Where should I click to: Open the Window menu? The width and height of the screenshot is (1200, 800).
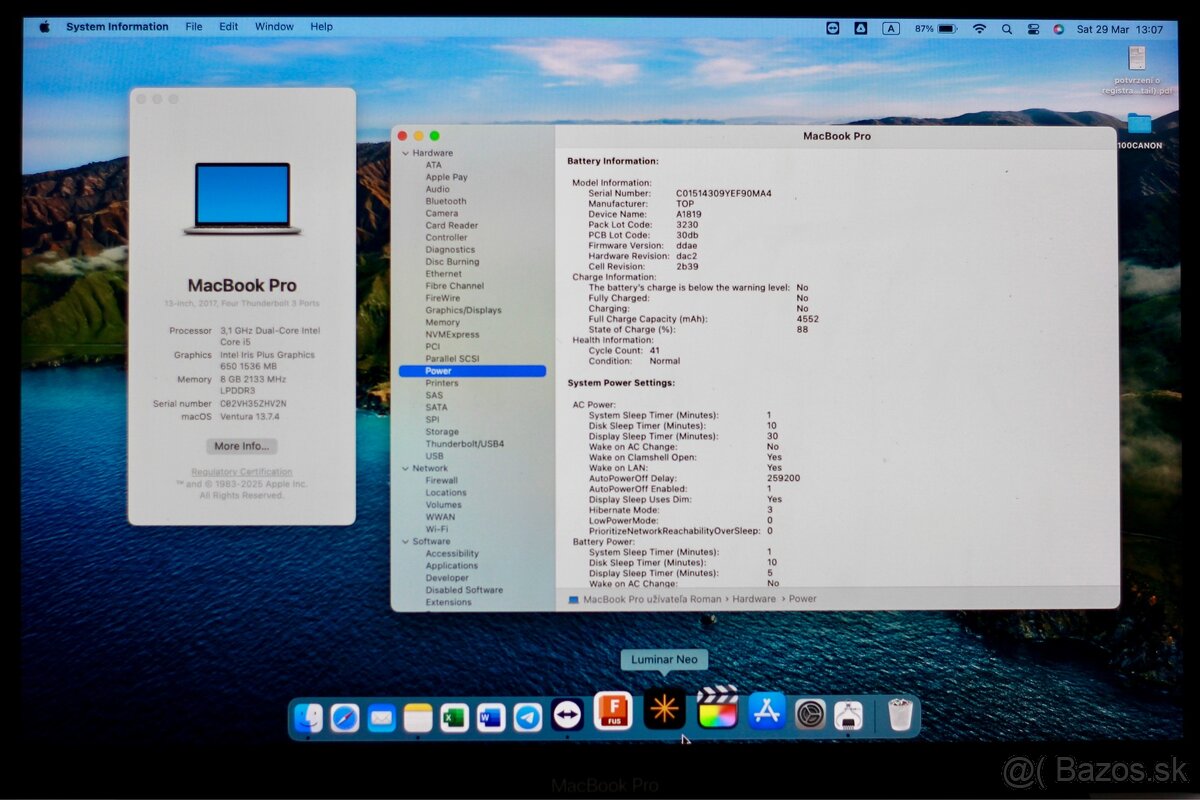pos(273,26)
